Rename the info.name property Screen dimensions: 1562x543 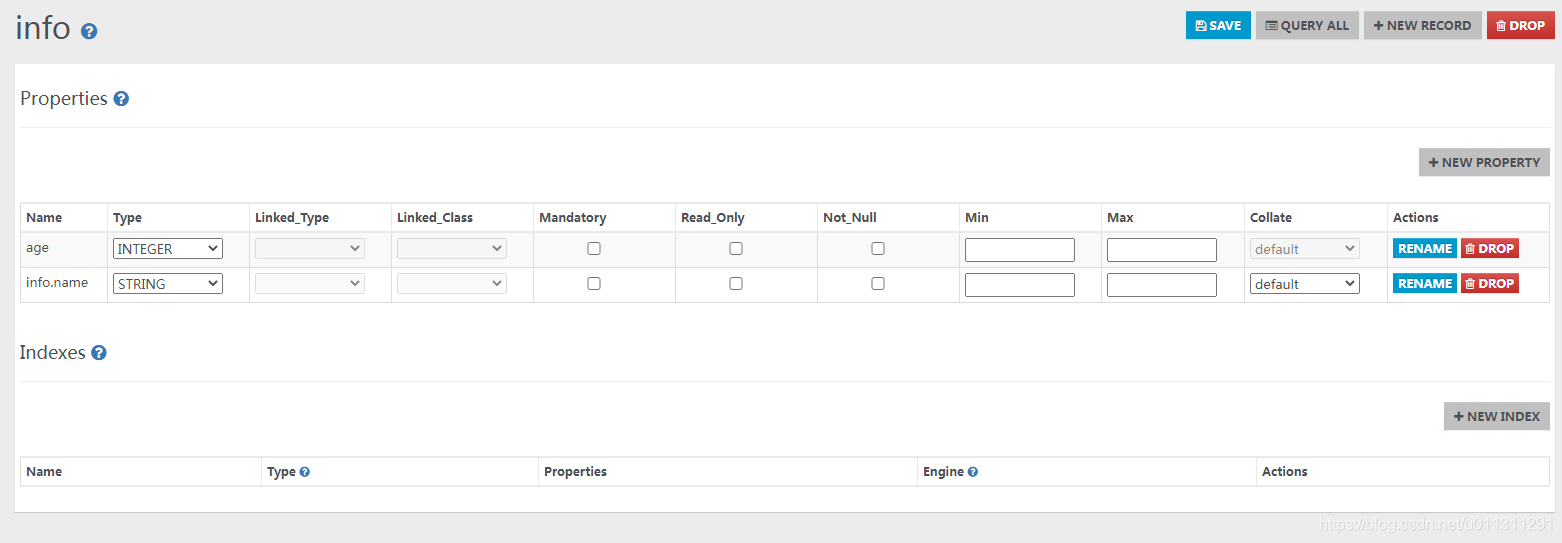click(1424, 284)
